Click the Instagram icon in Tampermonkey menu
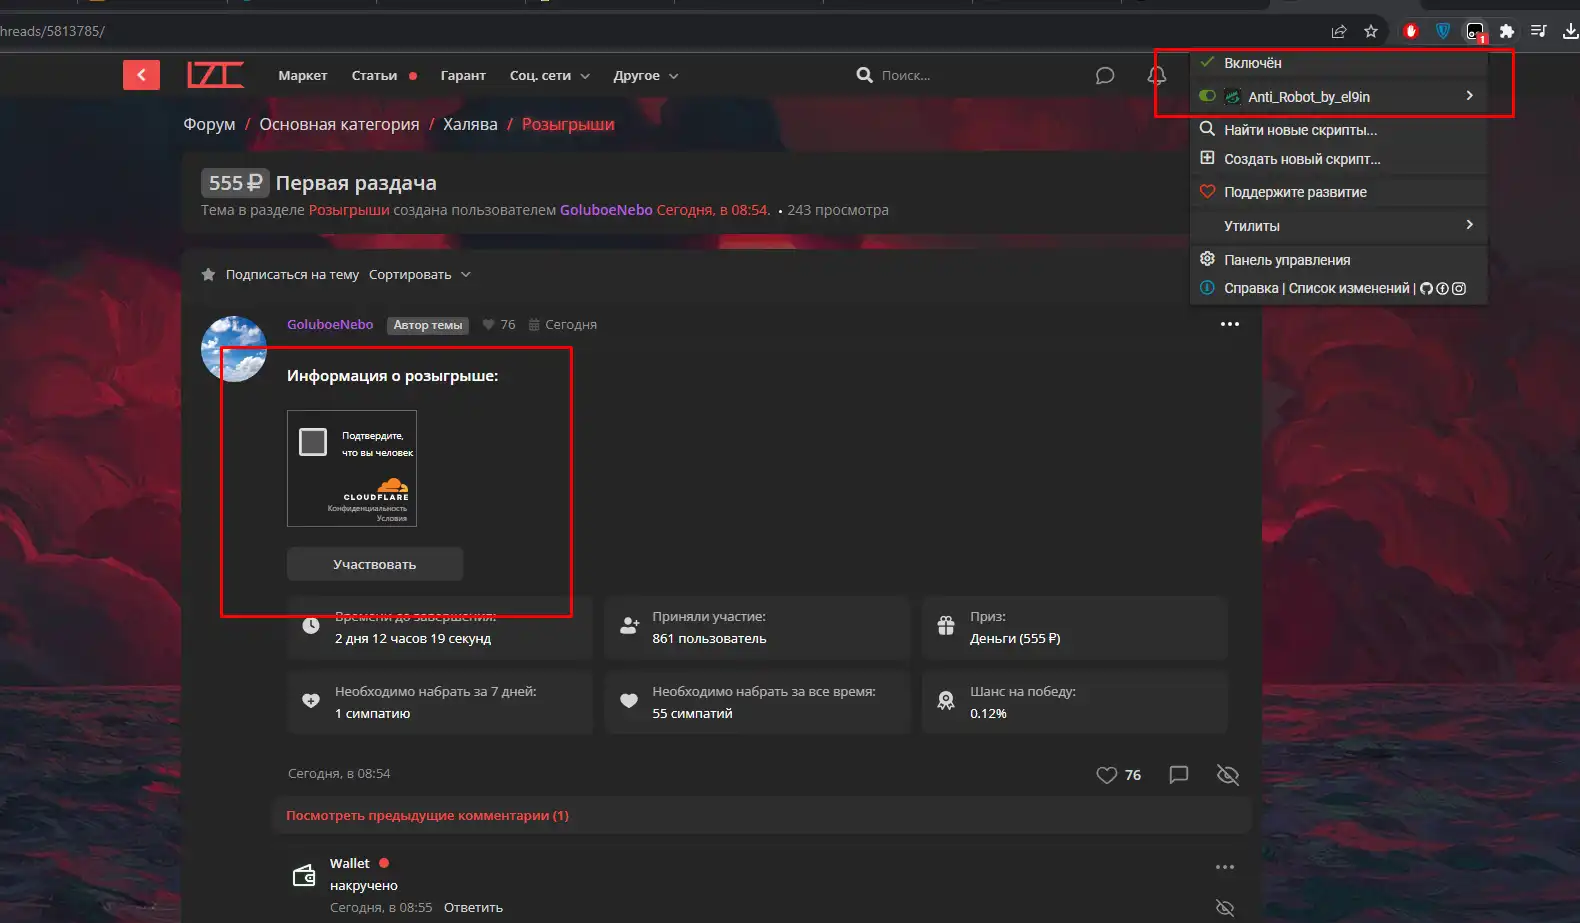 click(x=1459, y=288)
